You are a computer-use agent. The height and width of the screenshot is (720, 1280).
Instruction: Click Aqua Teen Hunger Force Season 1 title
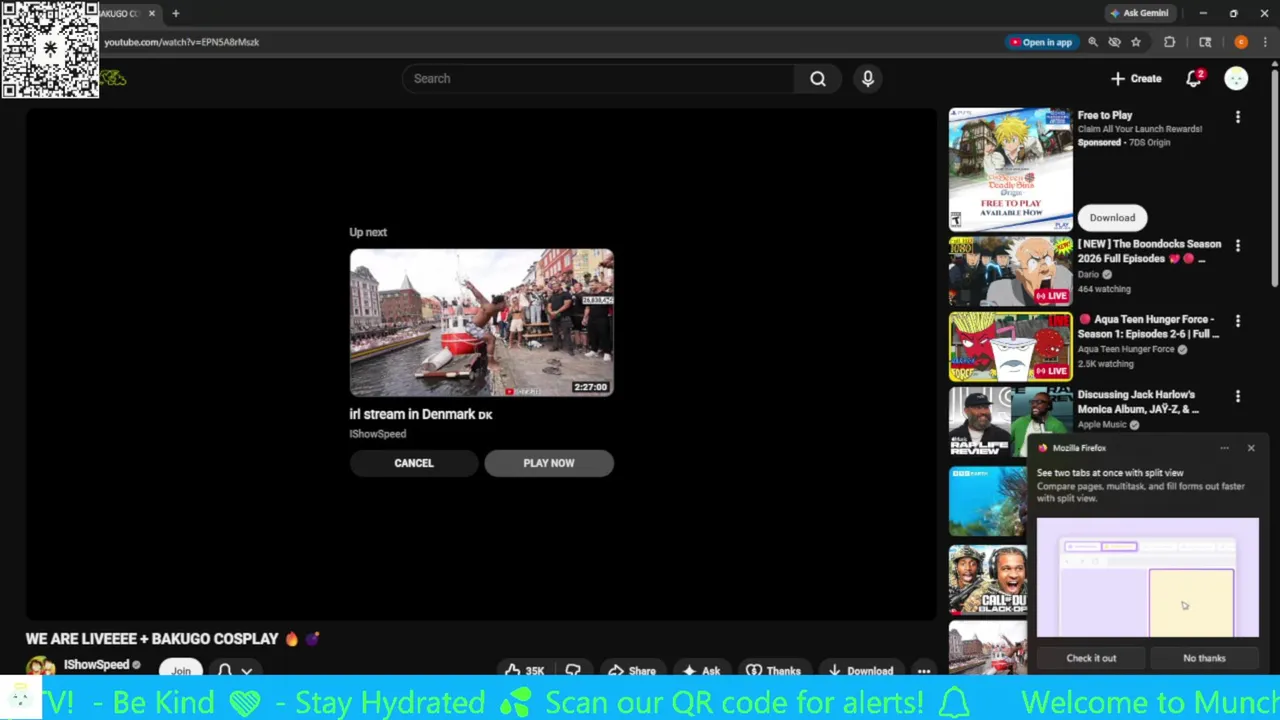coord(1149,326)
